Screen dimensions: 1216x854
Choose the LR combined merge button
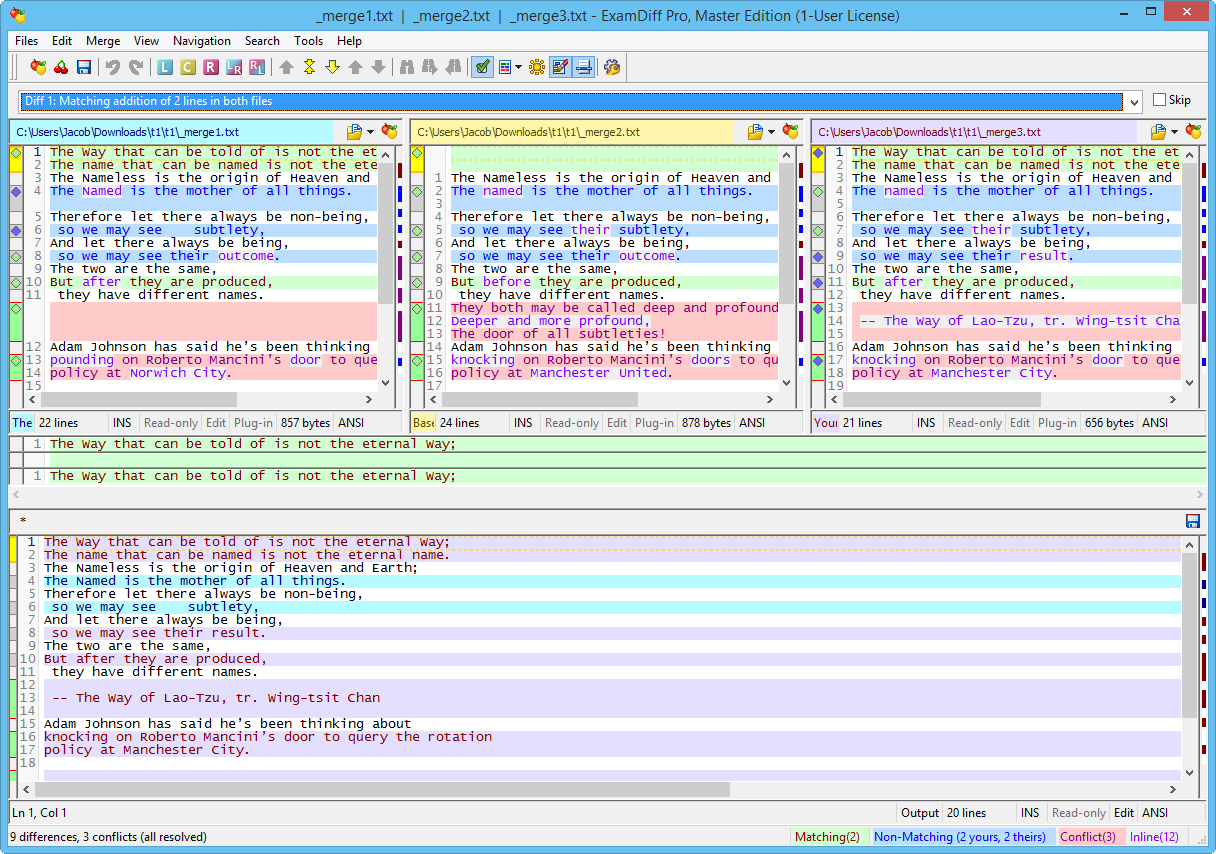point(234,67)
